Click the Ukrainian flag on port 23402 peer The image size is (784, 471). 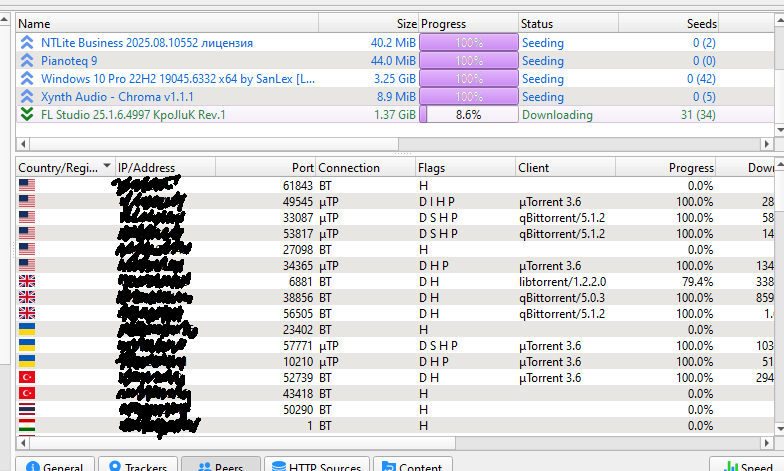pyautogui.click(x=27, y=329)
